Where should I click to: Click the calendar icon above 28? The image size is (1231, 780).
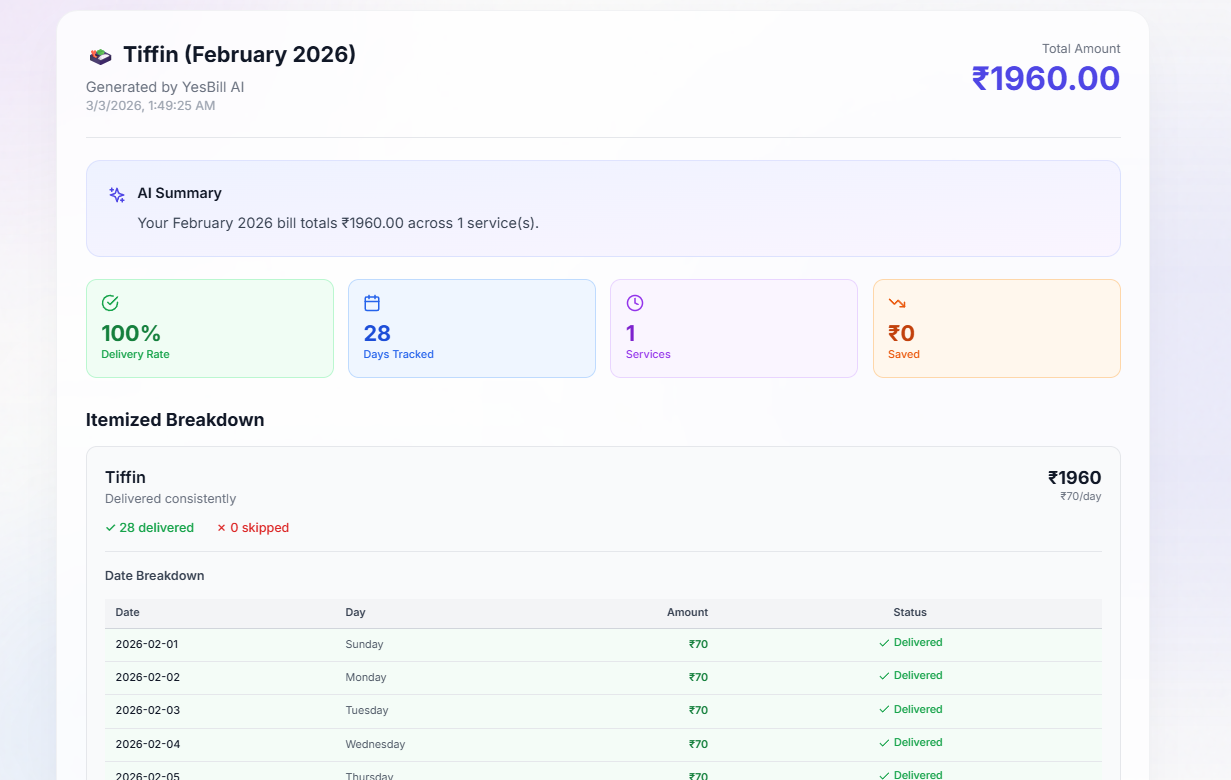point(372,303)
